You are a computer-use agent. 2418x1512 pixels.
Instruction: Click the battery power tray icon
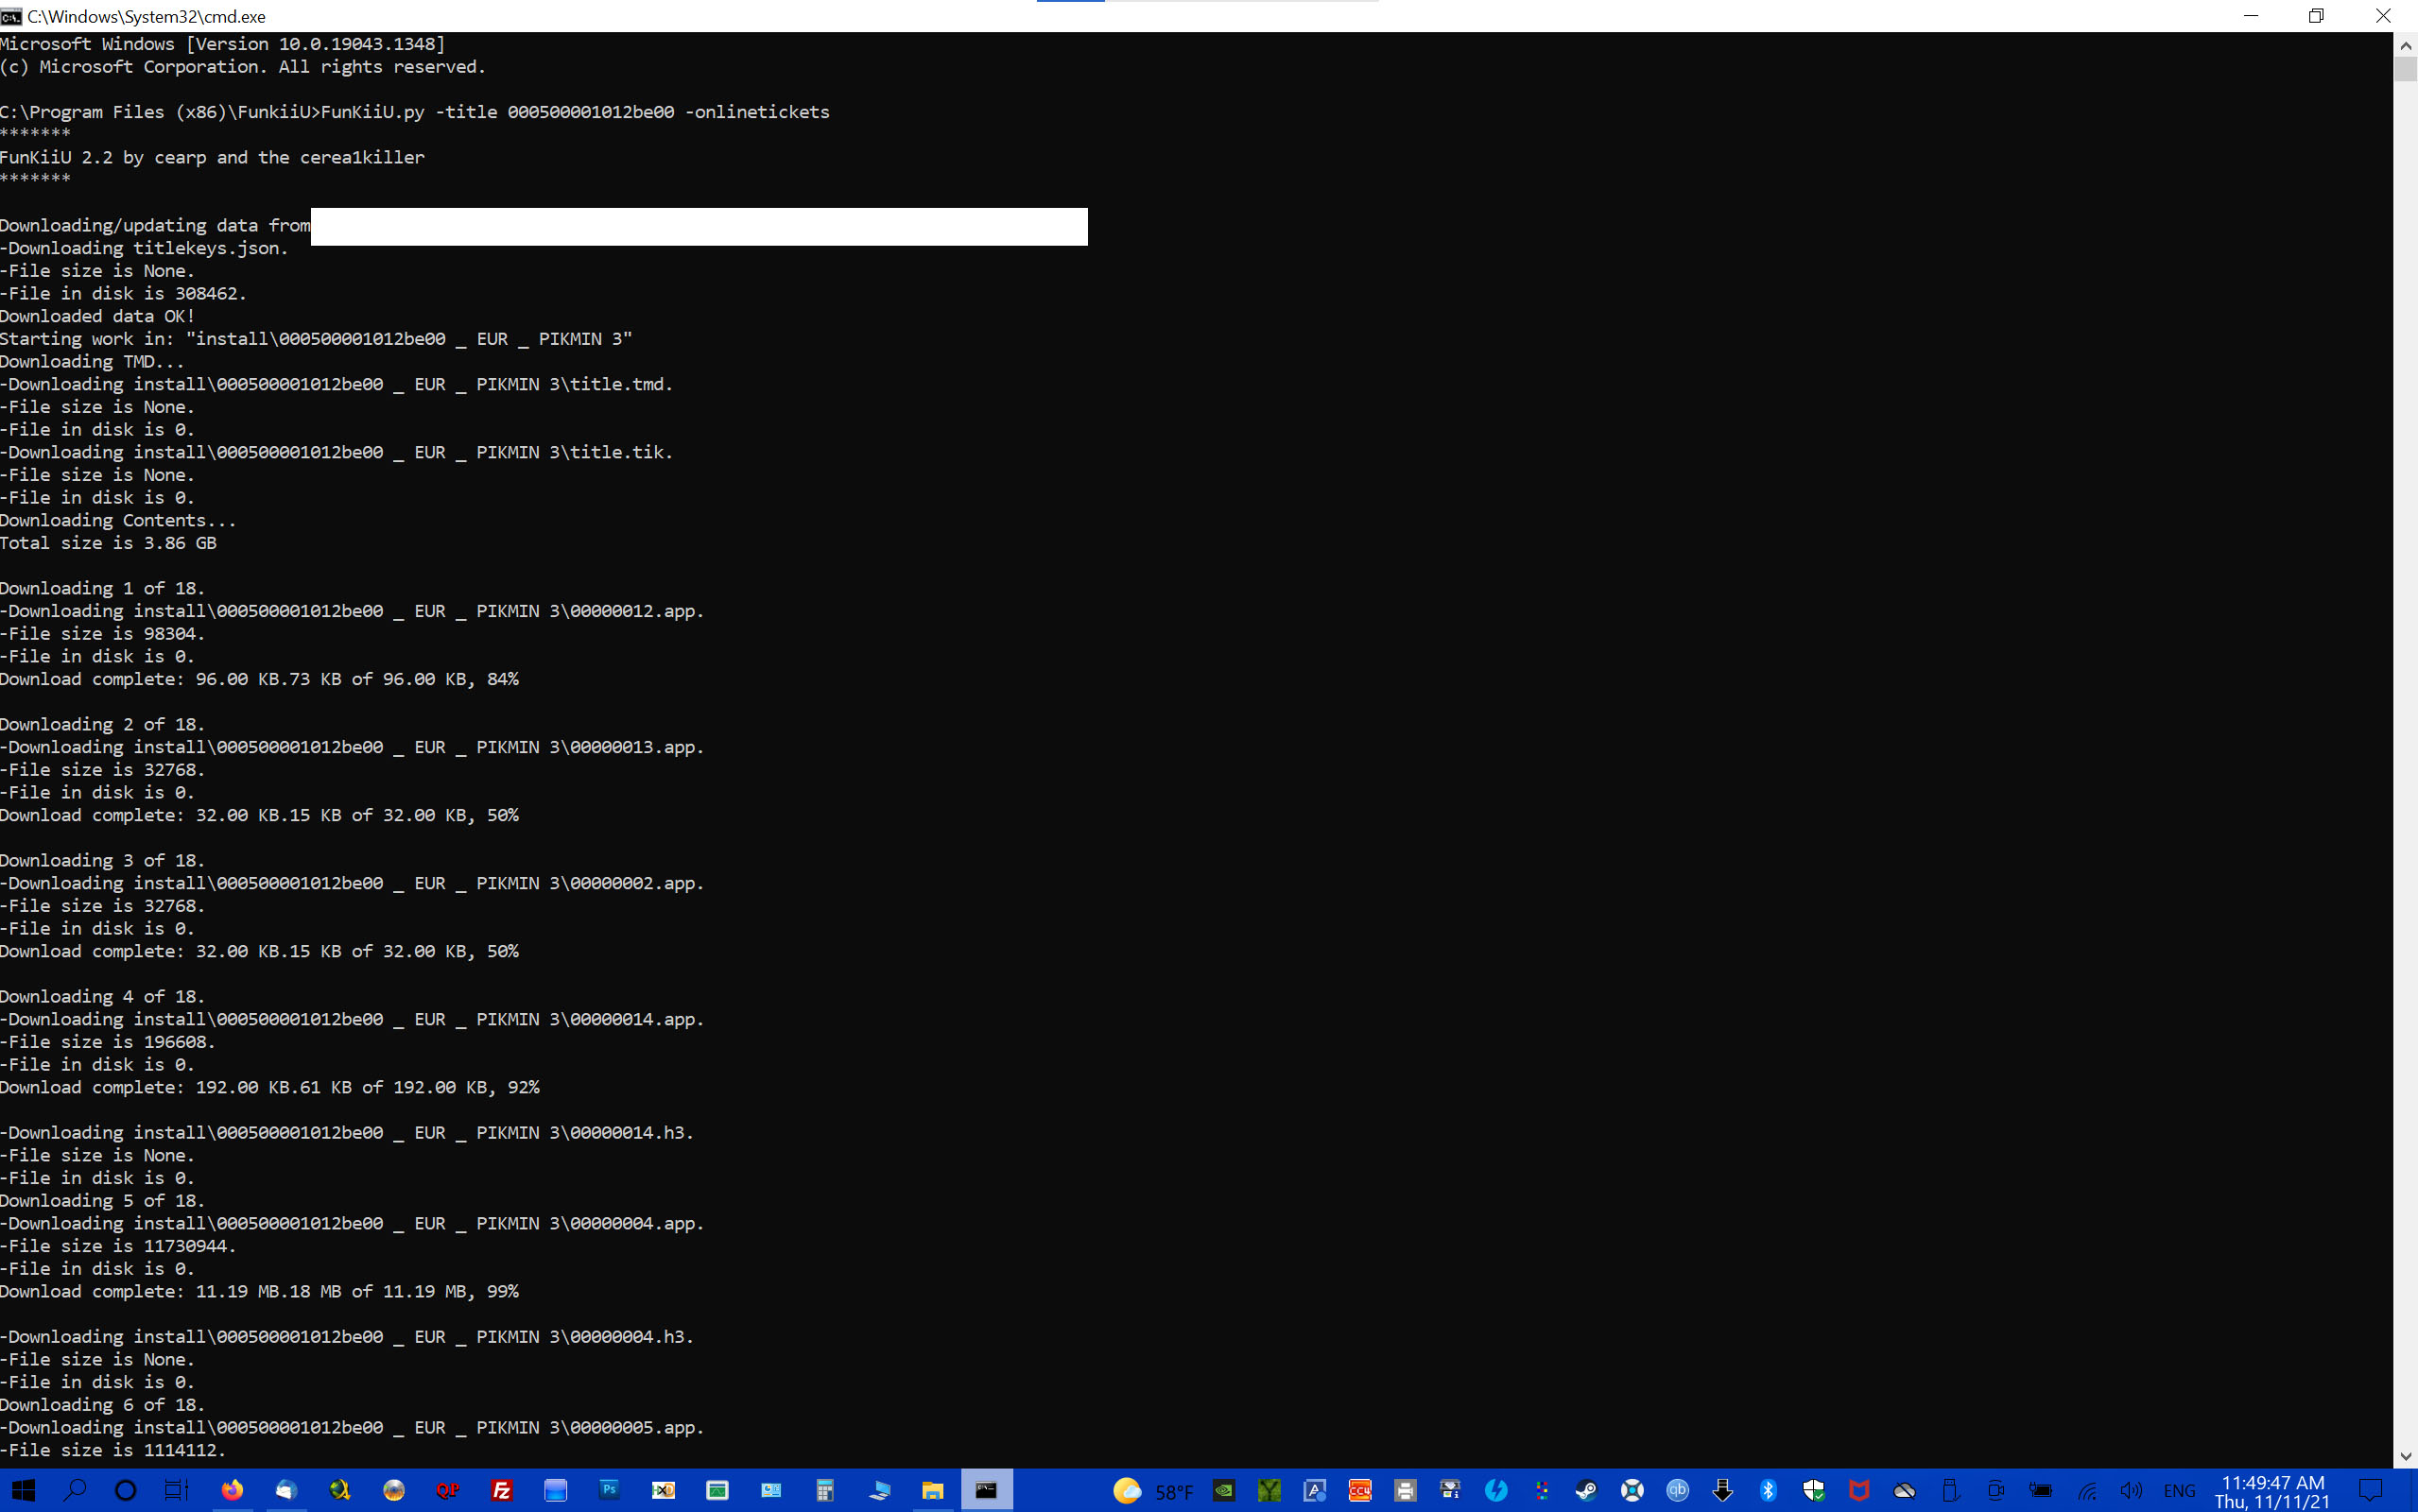tap(2041, 1491)
